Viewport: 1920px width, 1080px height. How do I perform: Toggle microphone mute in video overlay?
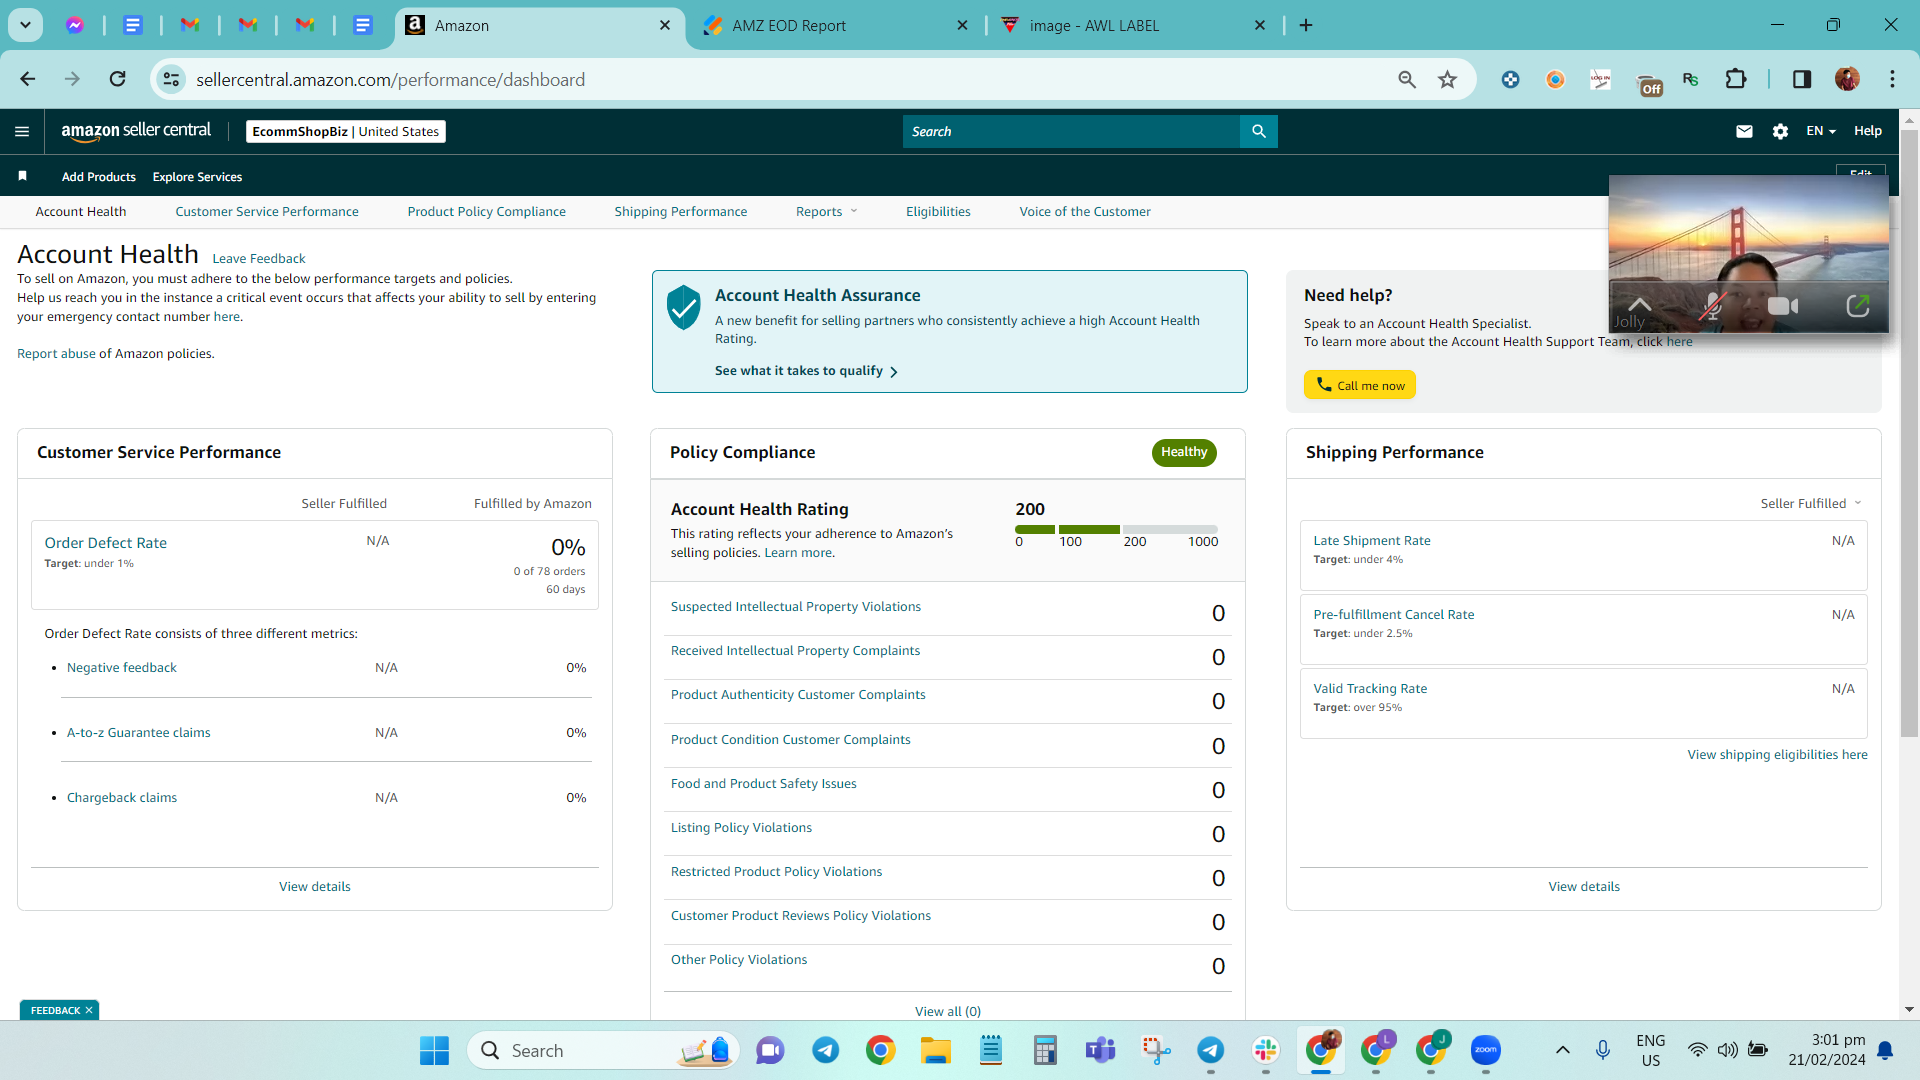pos(1712,306)
